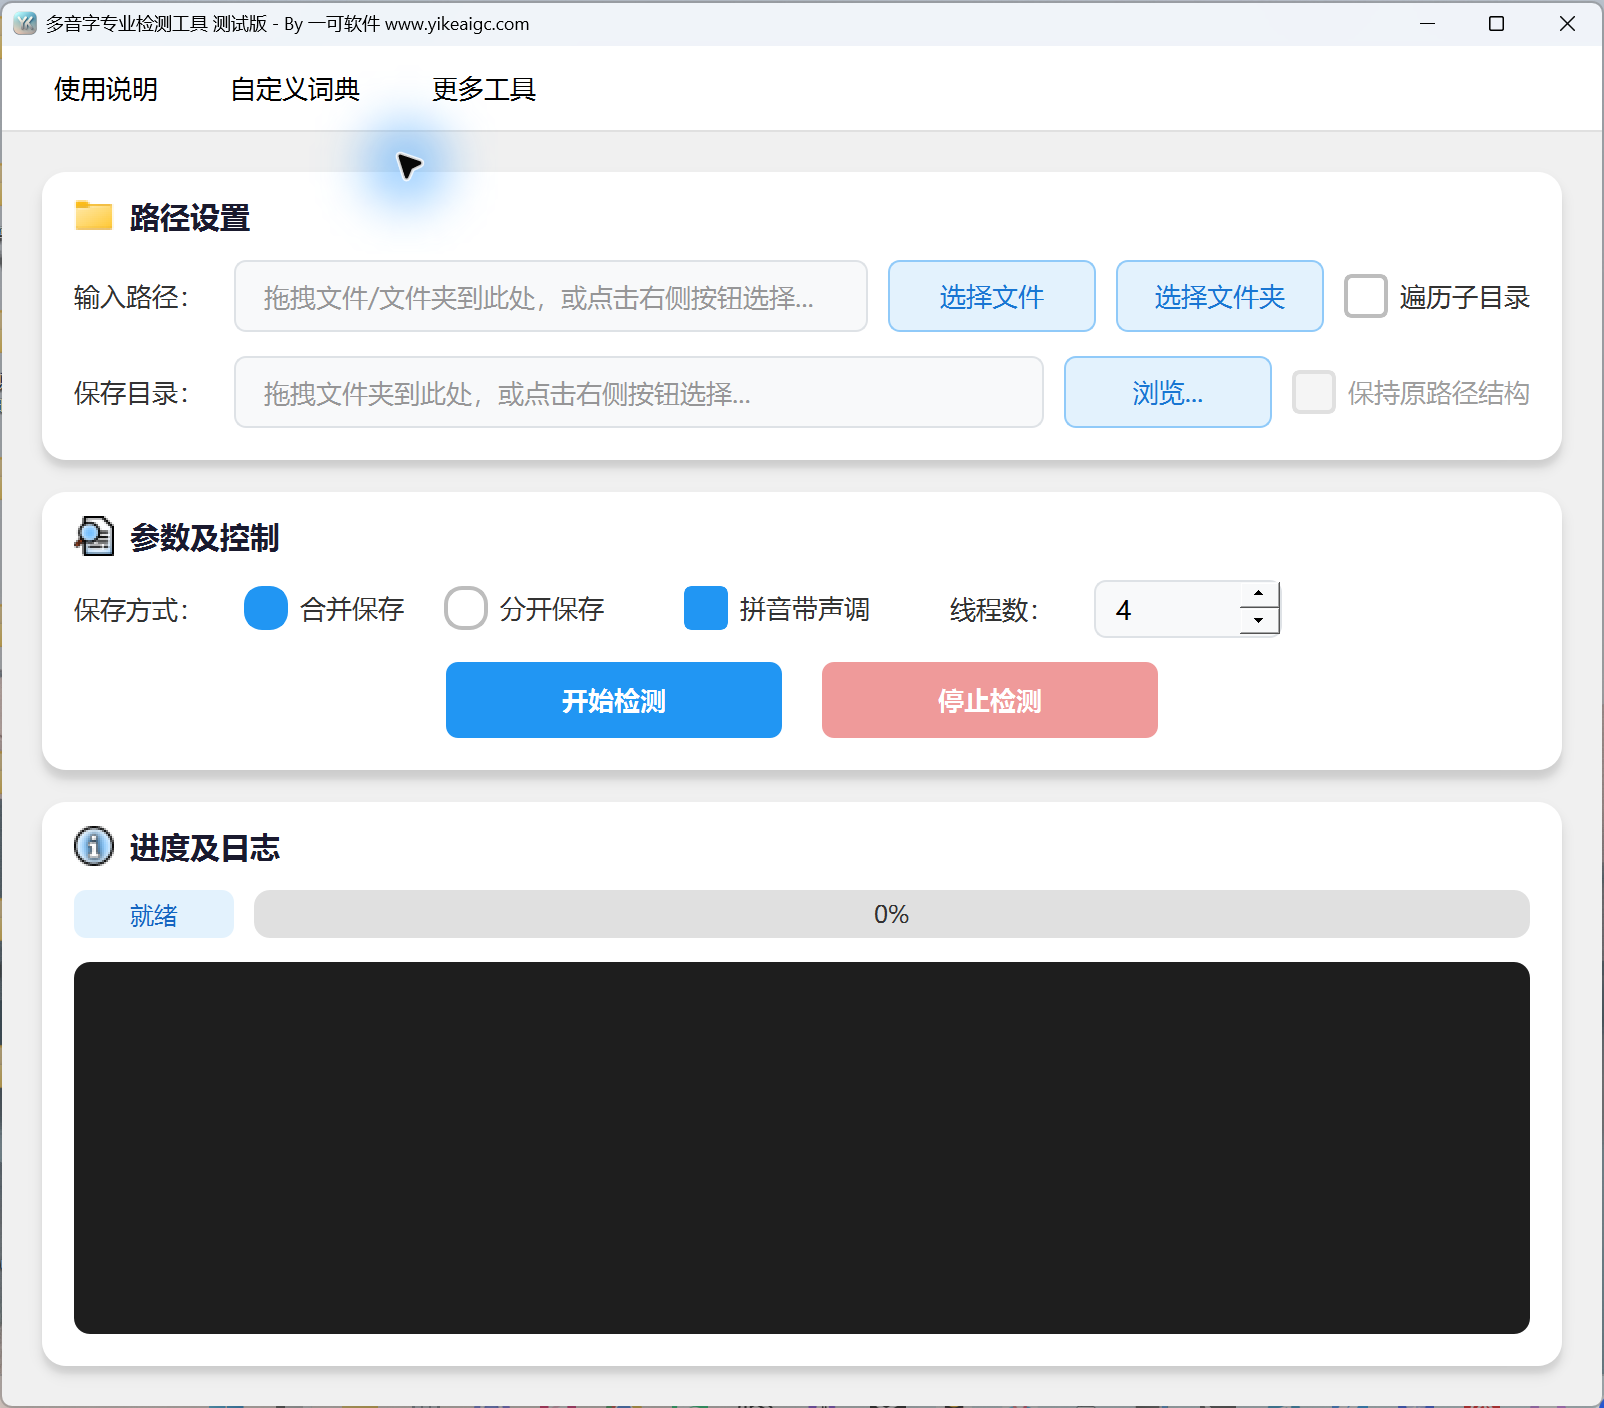This screenshot has width=1604, height=1408.
Task: Open the 使用说明 menu
Action: click(x=106, y=89)
